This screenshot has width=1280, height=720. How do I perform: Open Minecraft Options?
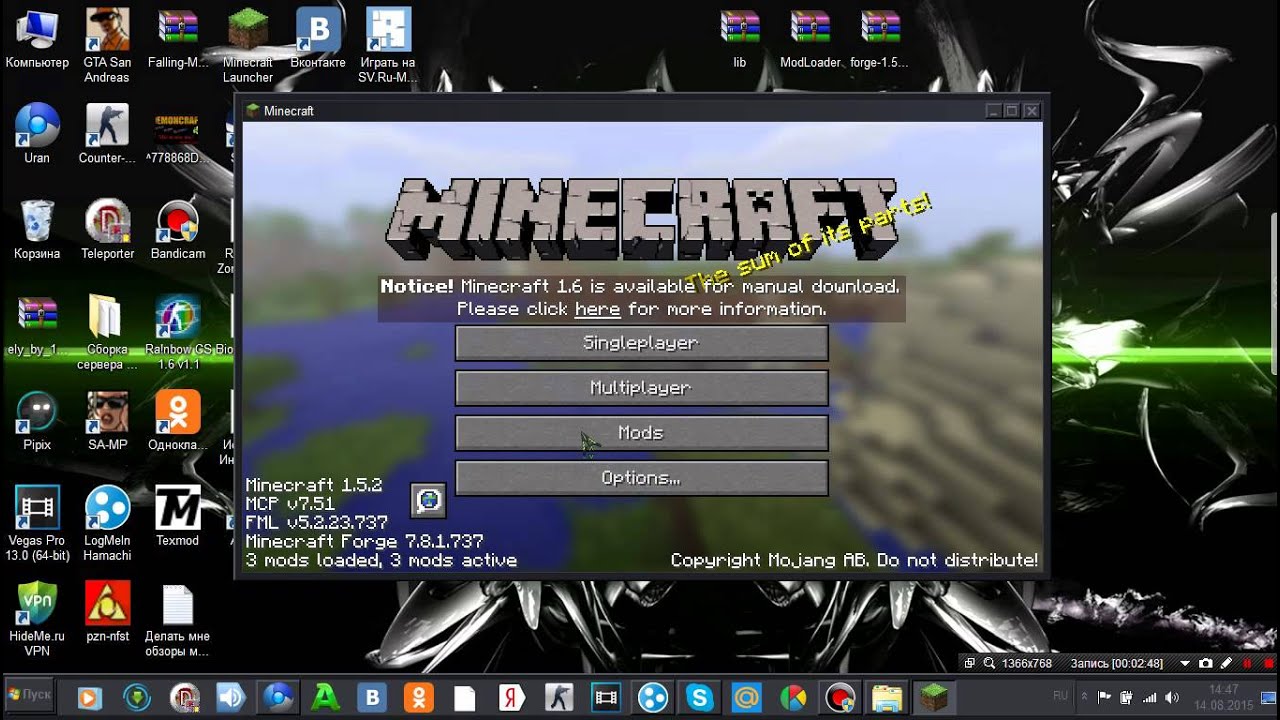click(x=641, y=478)
